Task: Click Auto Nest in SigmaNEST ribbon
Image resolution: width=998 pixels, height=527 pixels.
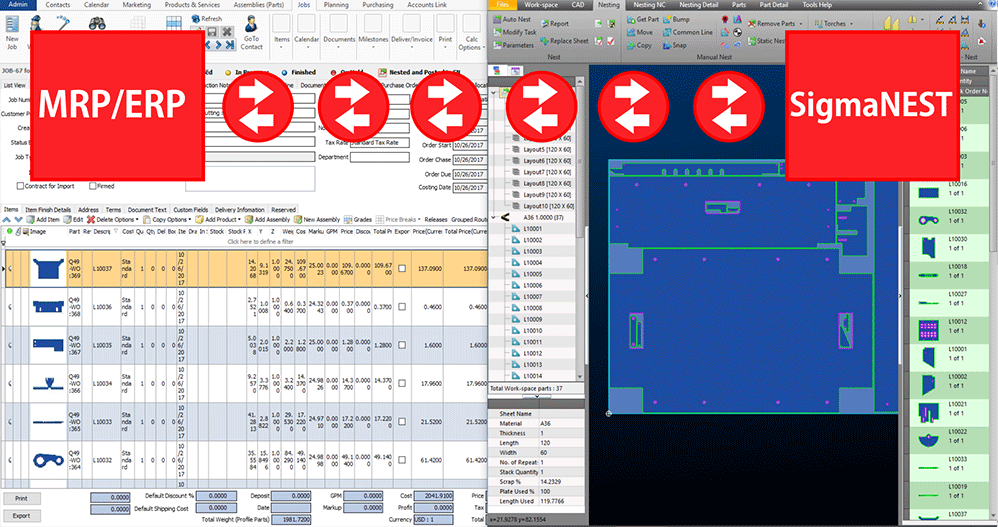Action: pyautogui.click(x=512, y=20)
